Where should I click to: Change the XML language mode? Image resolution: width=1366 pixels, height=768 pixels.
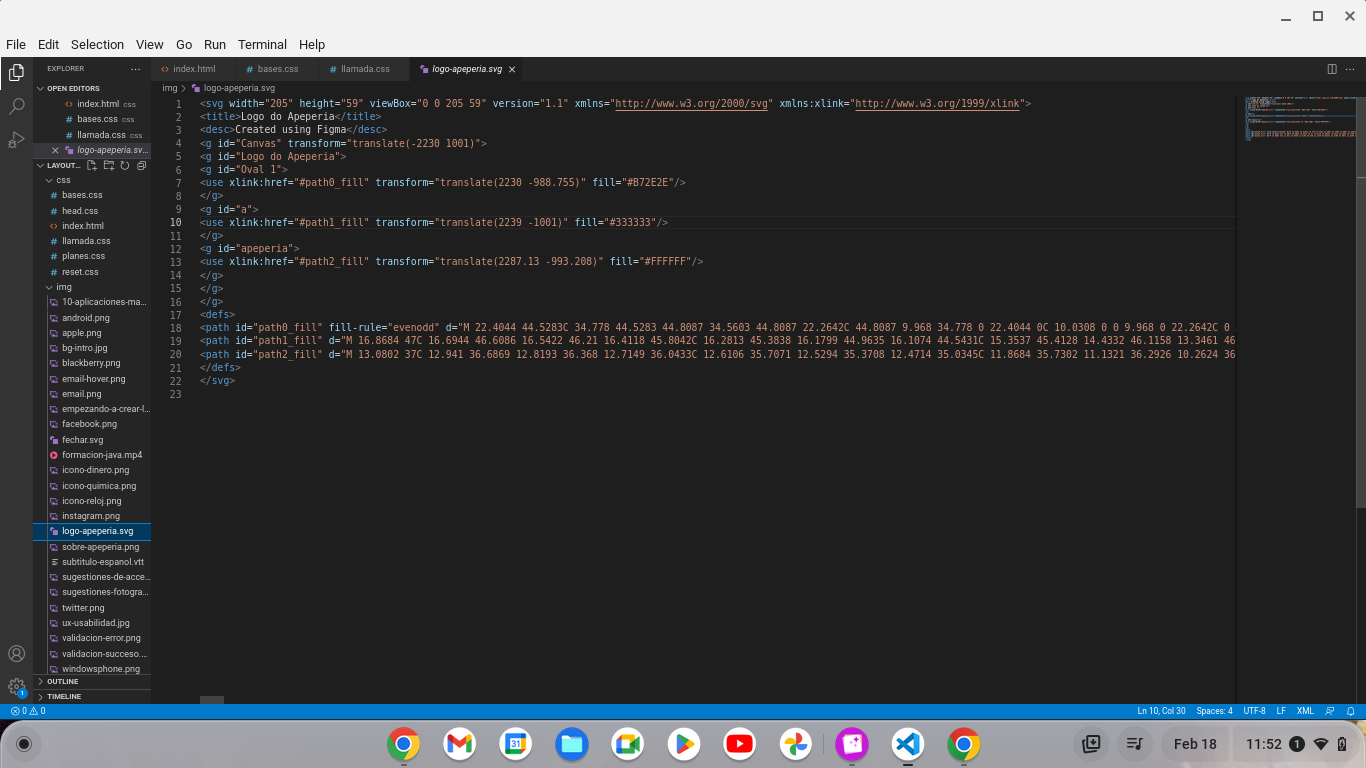click(x=1305, y=711)
